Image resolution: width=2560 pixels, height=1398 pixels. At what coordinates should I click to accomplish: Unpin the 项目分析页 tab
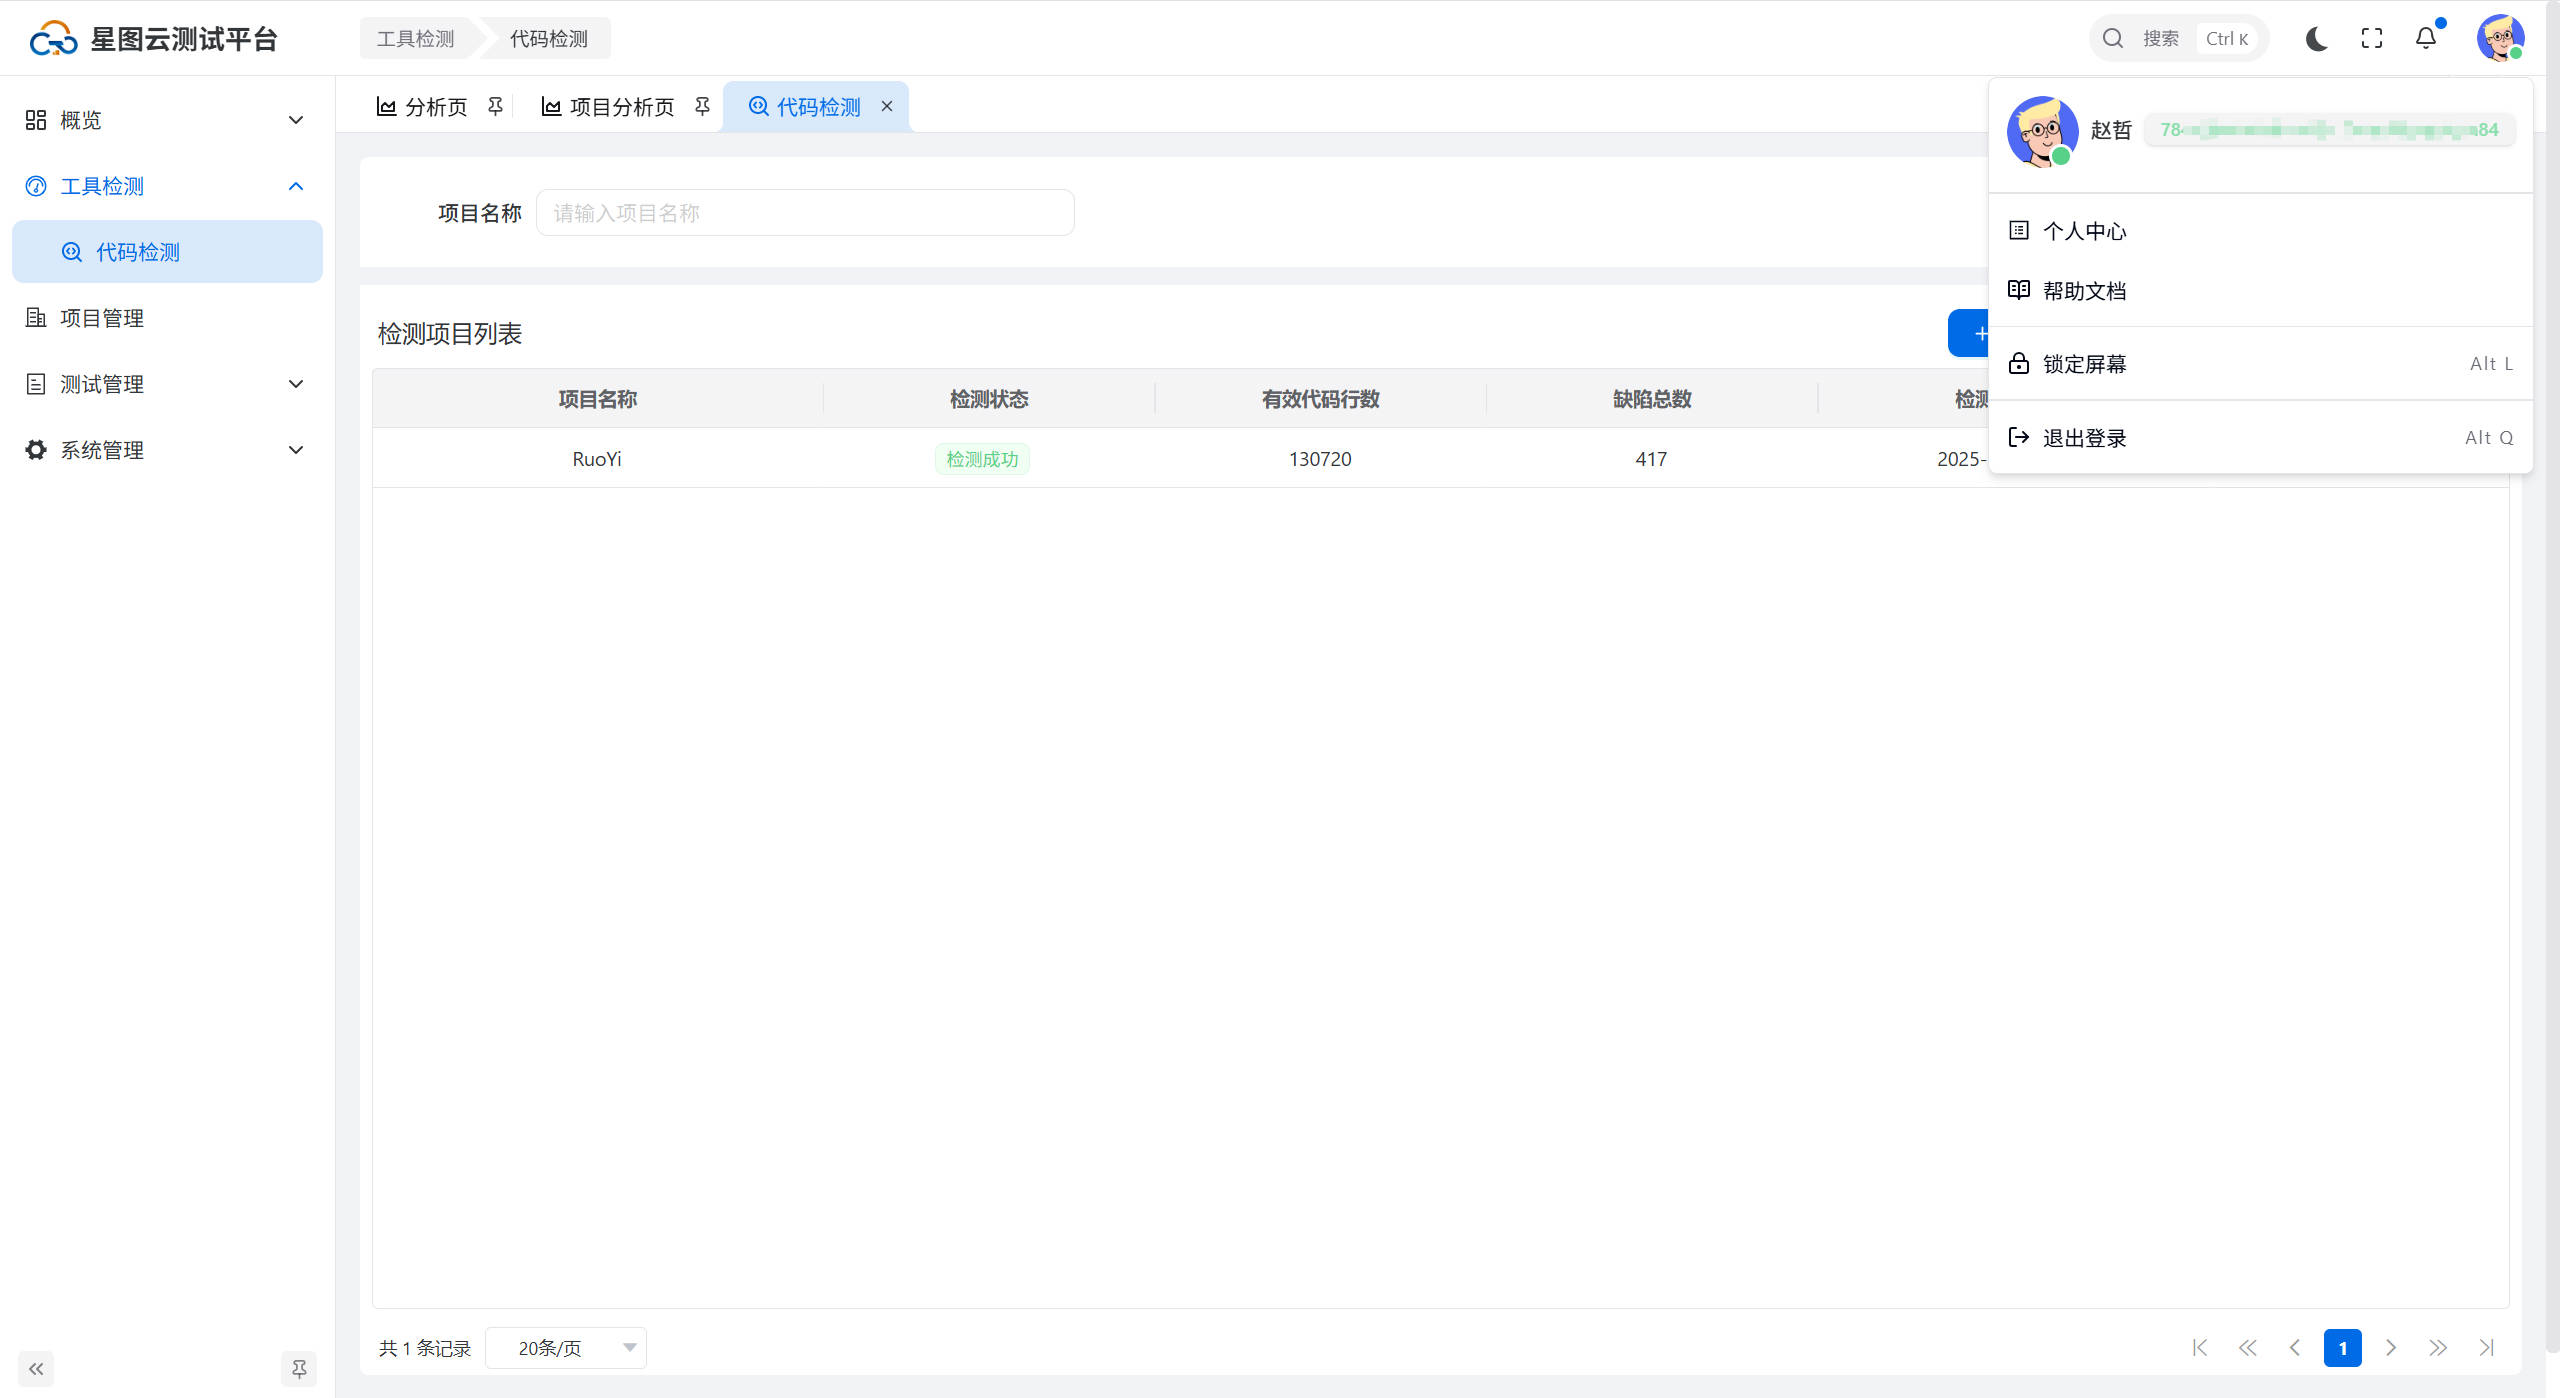point(702,106)
